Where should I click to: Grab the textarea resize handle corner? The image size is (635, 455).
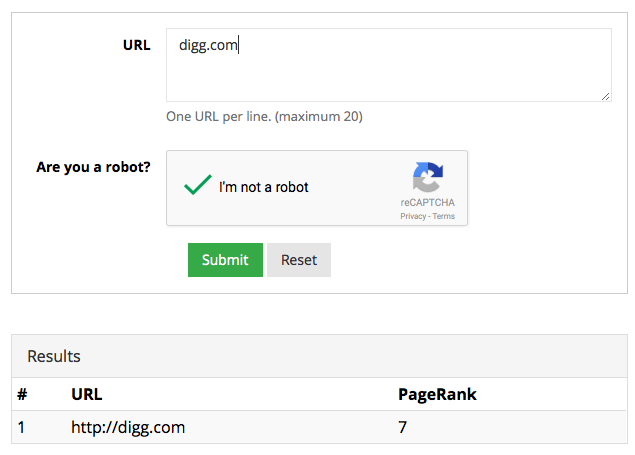(605, 96)
